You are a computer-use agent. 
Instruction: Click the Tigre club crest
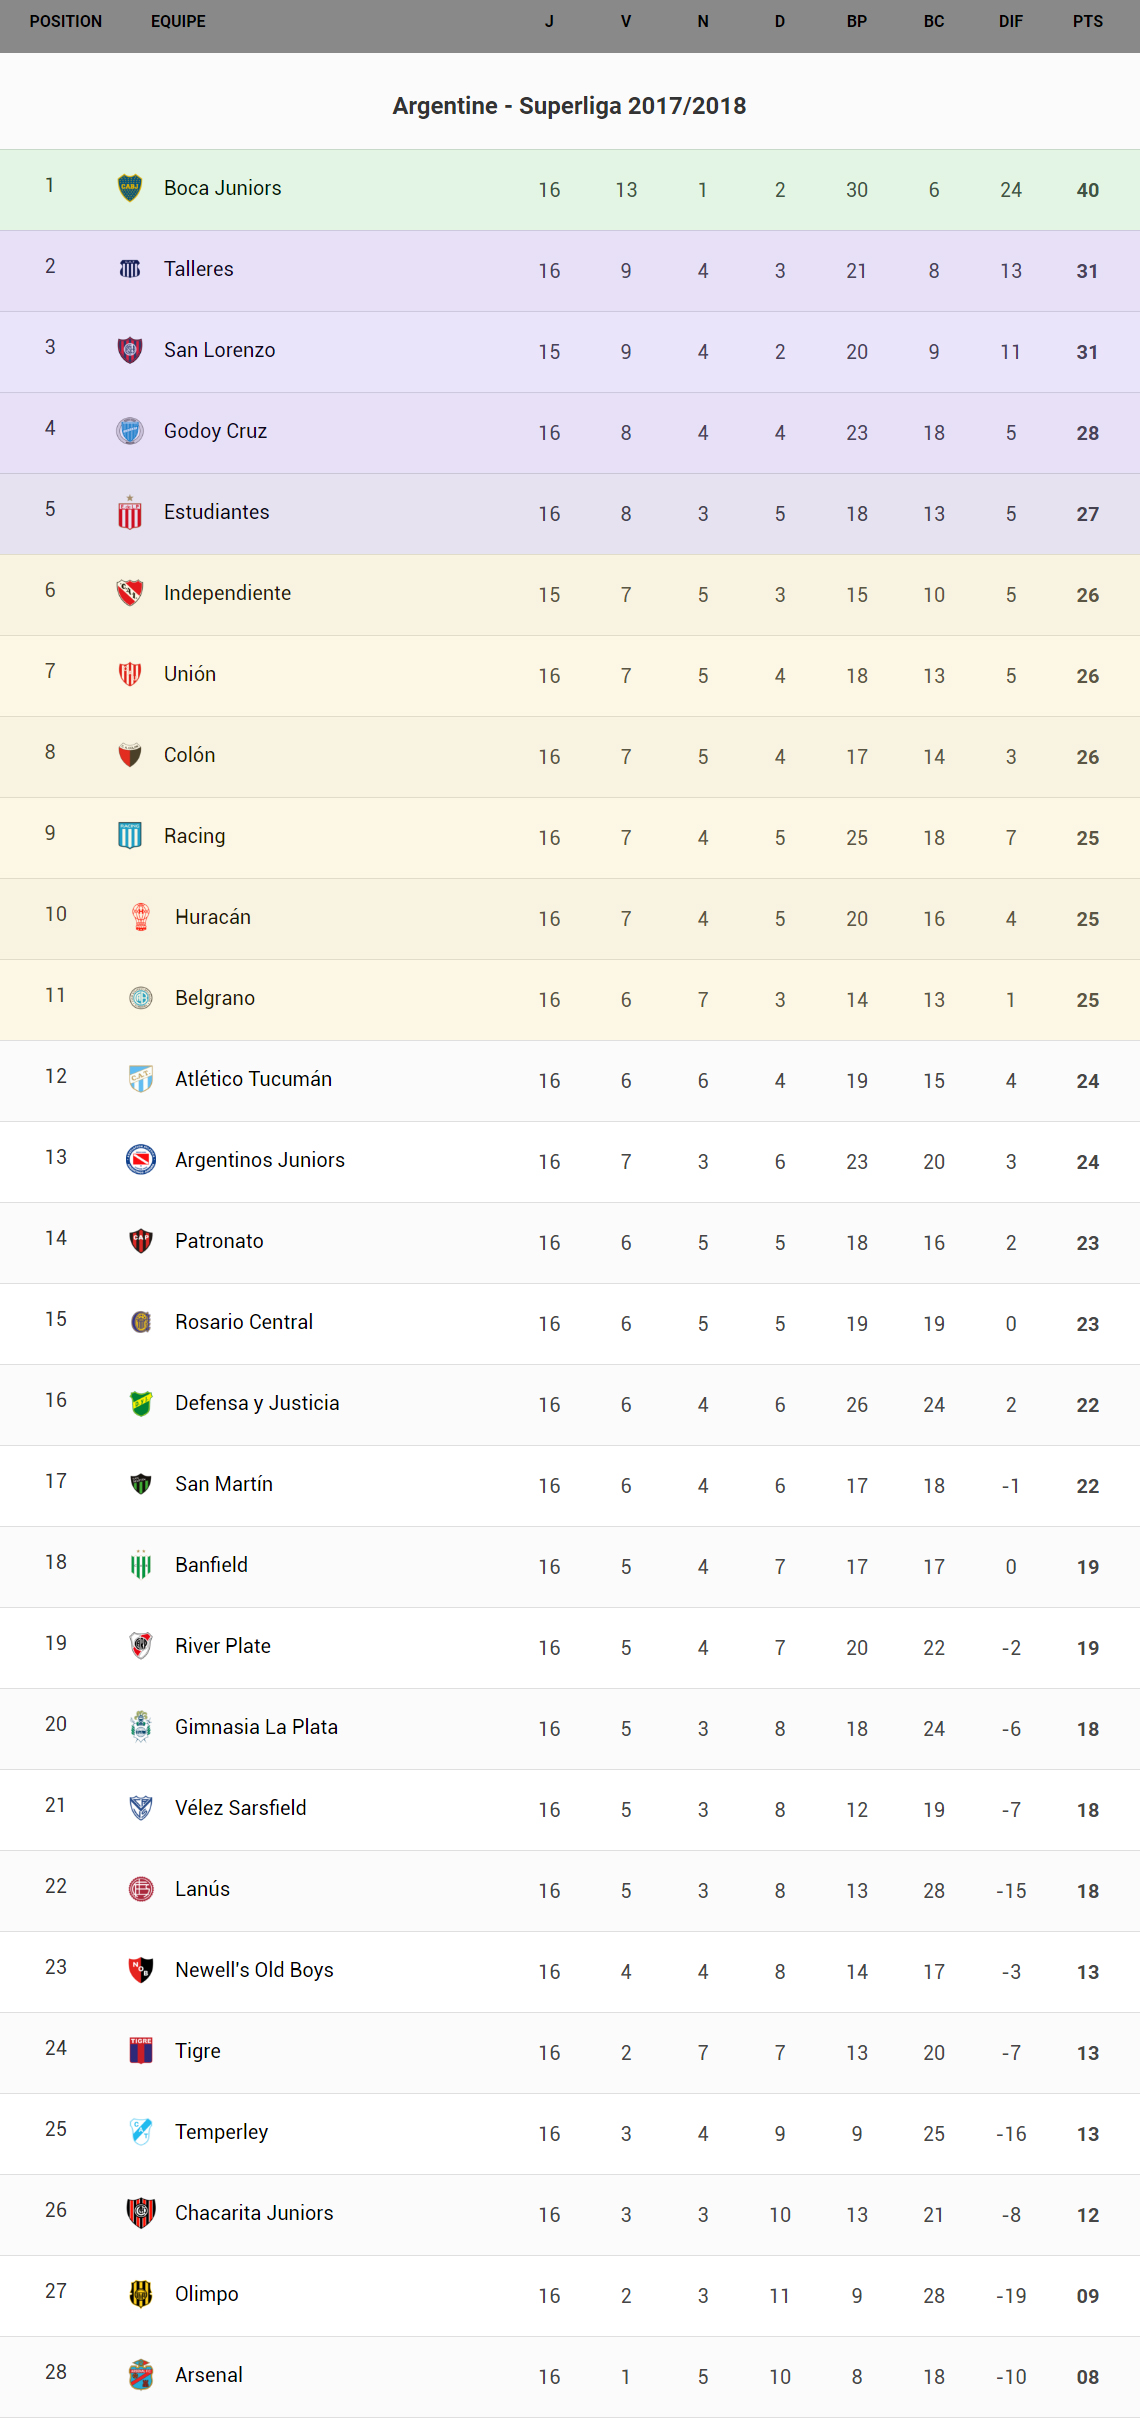(x=141, y=2051)
